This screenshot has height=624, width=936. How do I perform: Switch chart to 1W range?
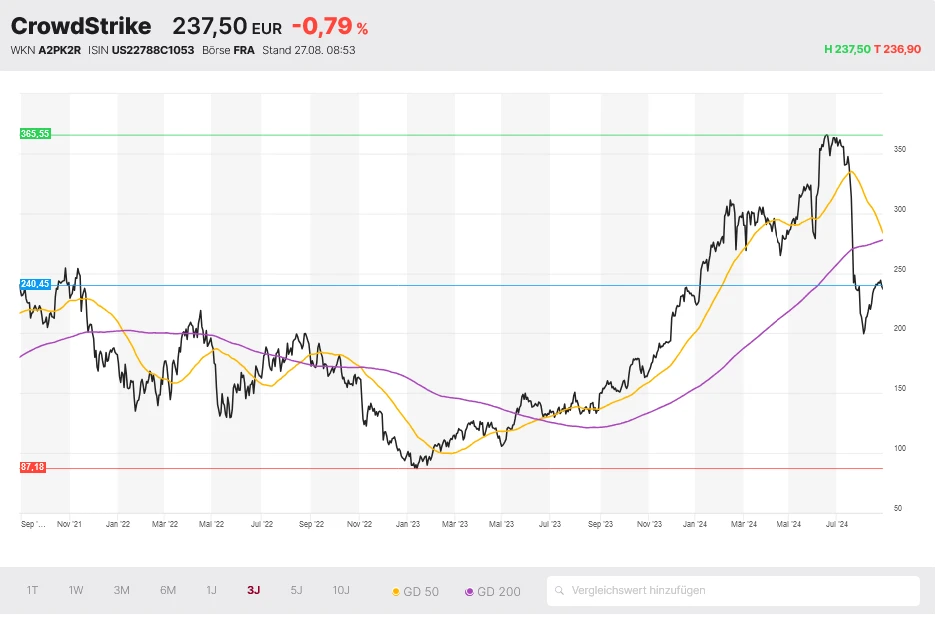[x=76, y=590]
